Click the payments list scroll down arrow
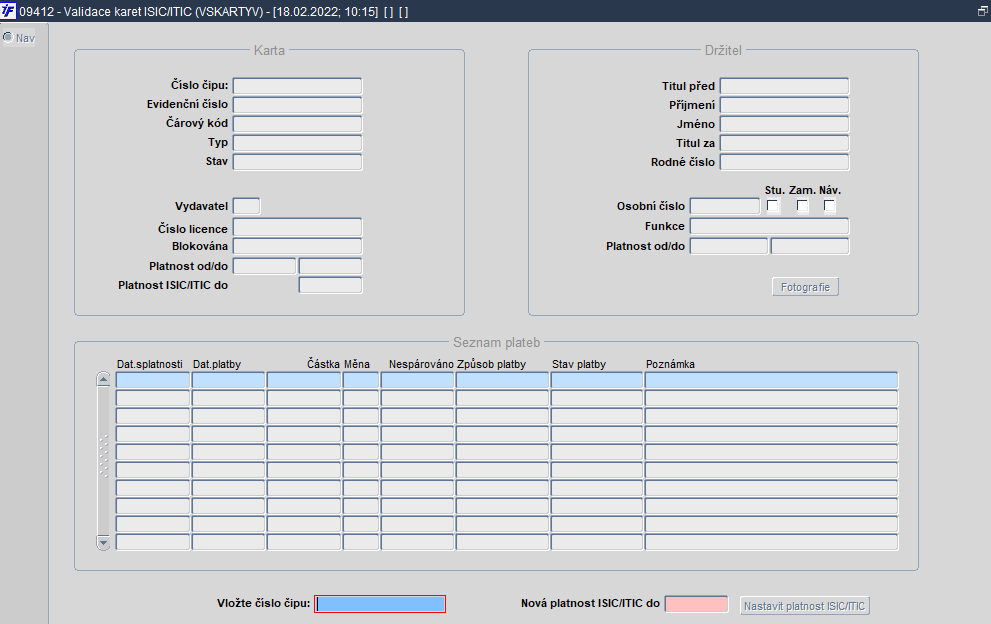This screenshot has width=991, height=624. (x=104, y=542)
